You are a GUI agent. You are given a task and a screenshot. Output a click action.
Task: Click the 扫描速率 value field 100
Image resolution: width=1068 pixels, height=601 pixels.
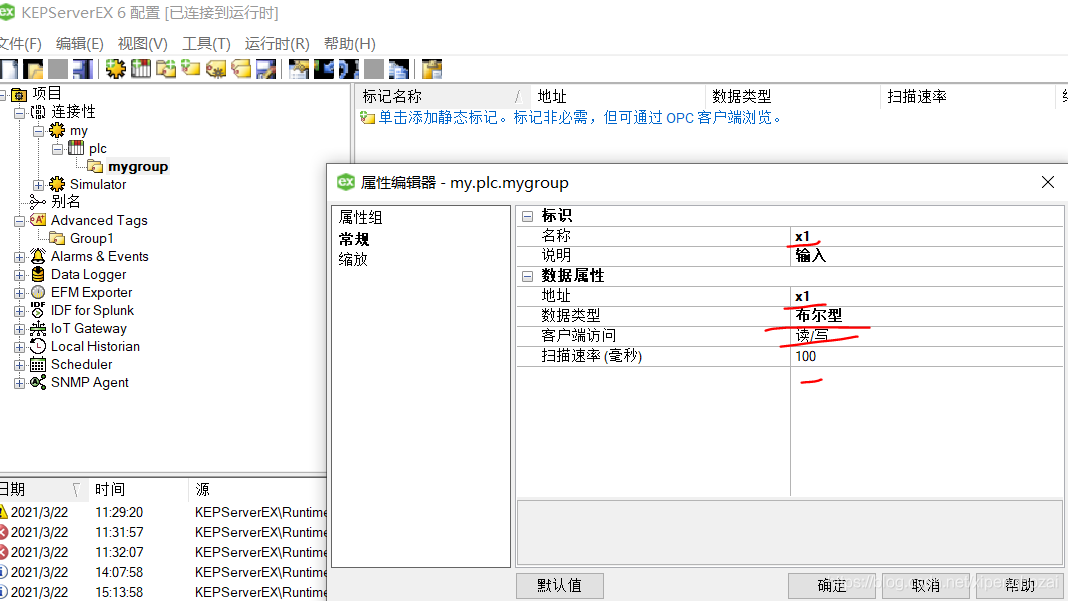pyautogui.click(x=926, y=356)
